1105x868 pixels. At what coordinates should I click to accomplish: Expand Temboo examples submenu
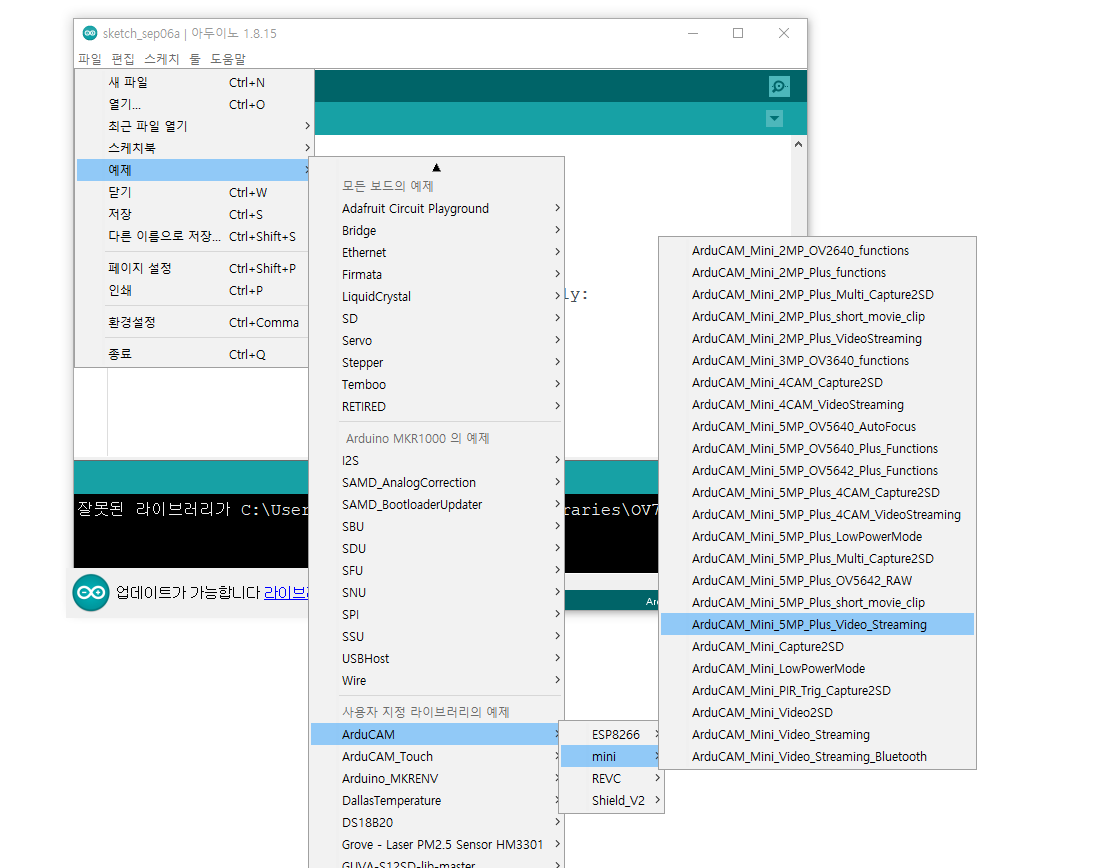[437, 385]
